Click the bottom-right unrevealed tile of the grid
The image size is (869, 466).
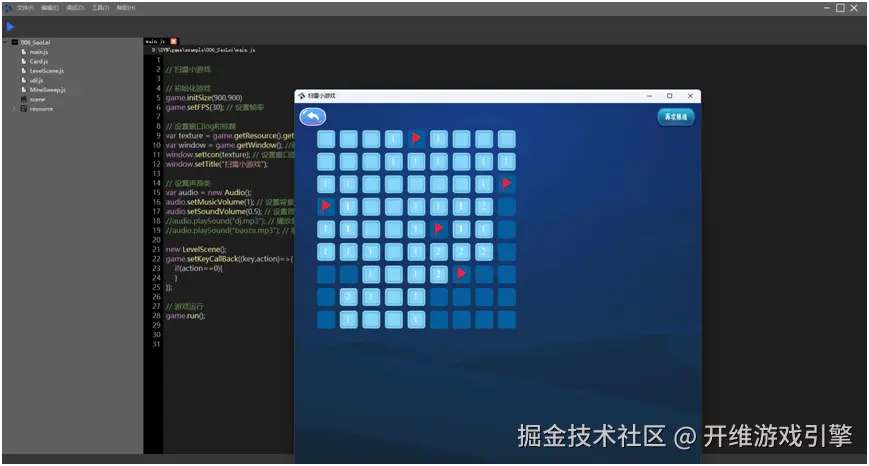(x=506, y=319)
